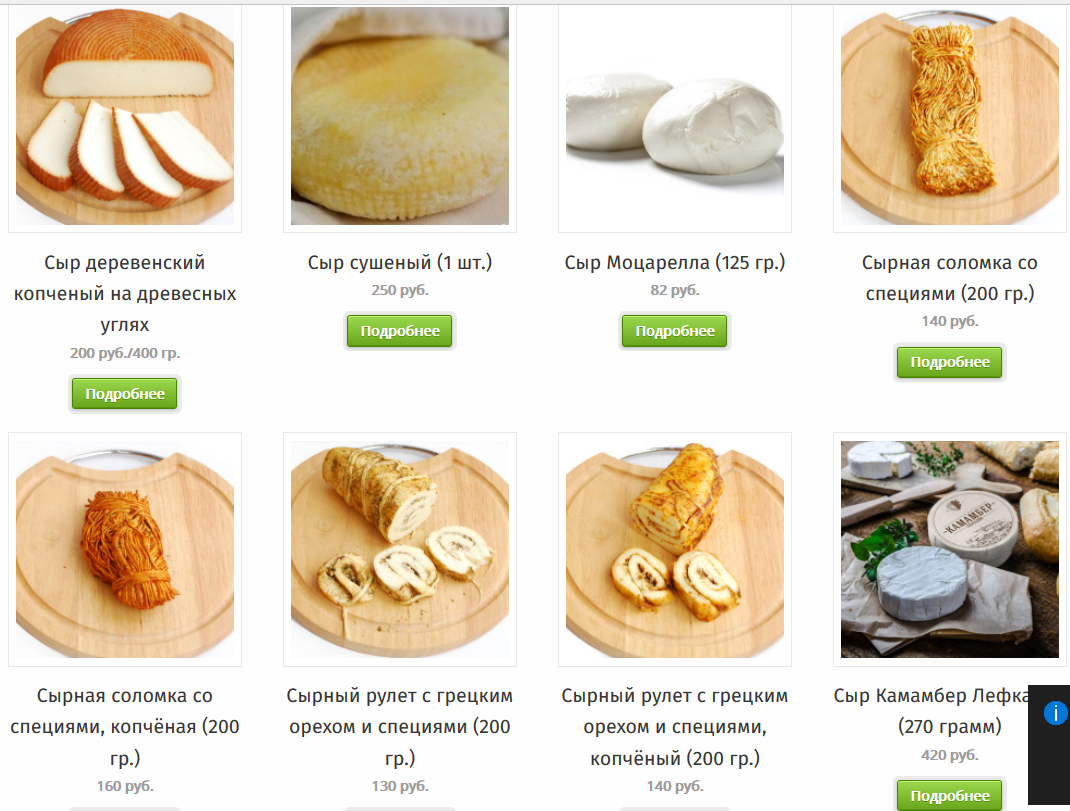Screen dimensions: 1070x811
Task: Open the cheese straws with spices image
Action: (950, 116)
